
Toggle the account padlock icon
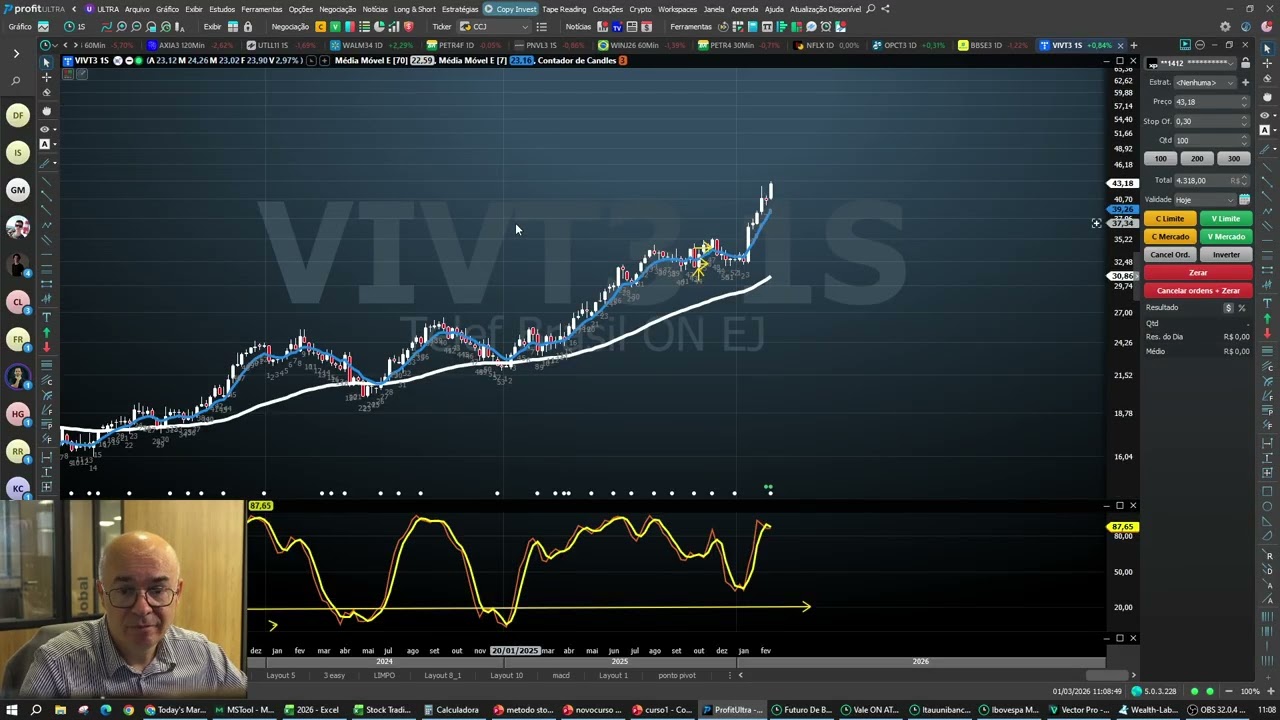[x=1245, y=64]
